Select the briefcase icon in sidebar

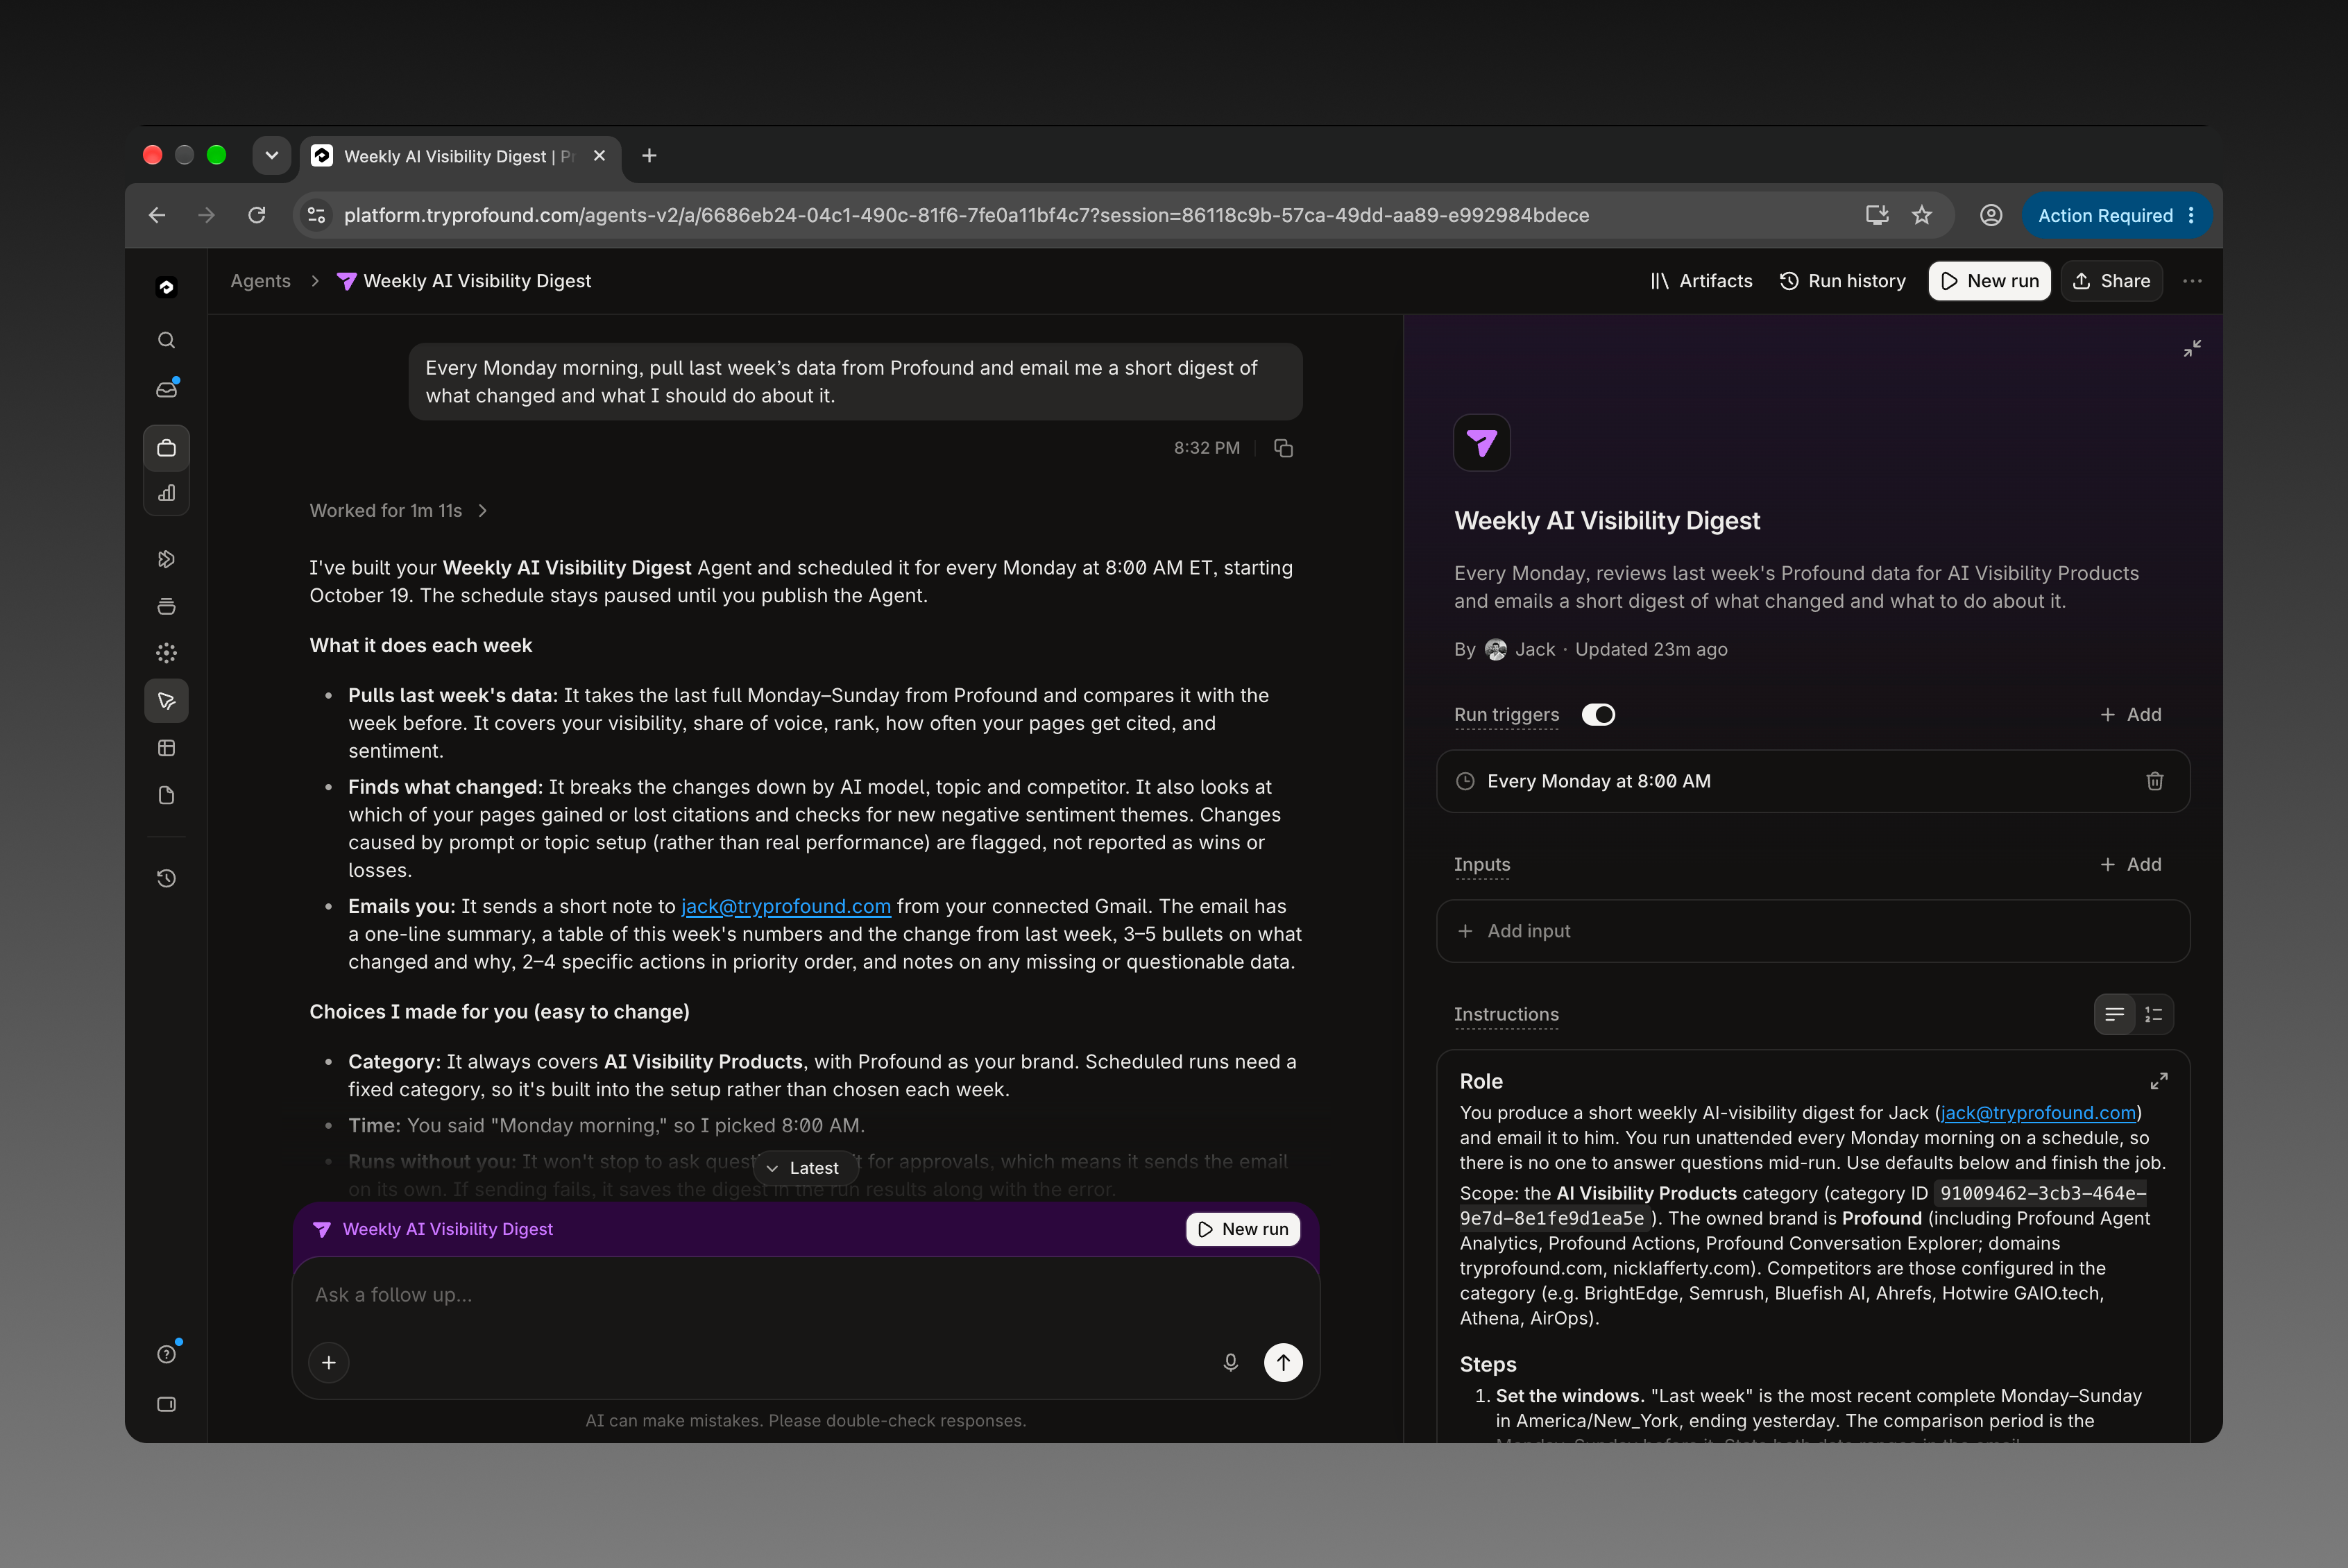click(x=166, y=448)
